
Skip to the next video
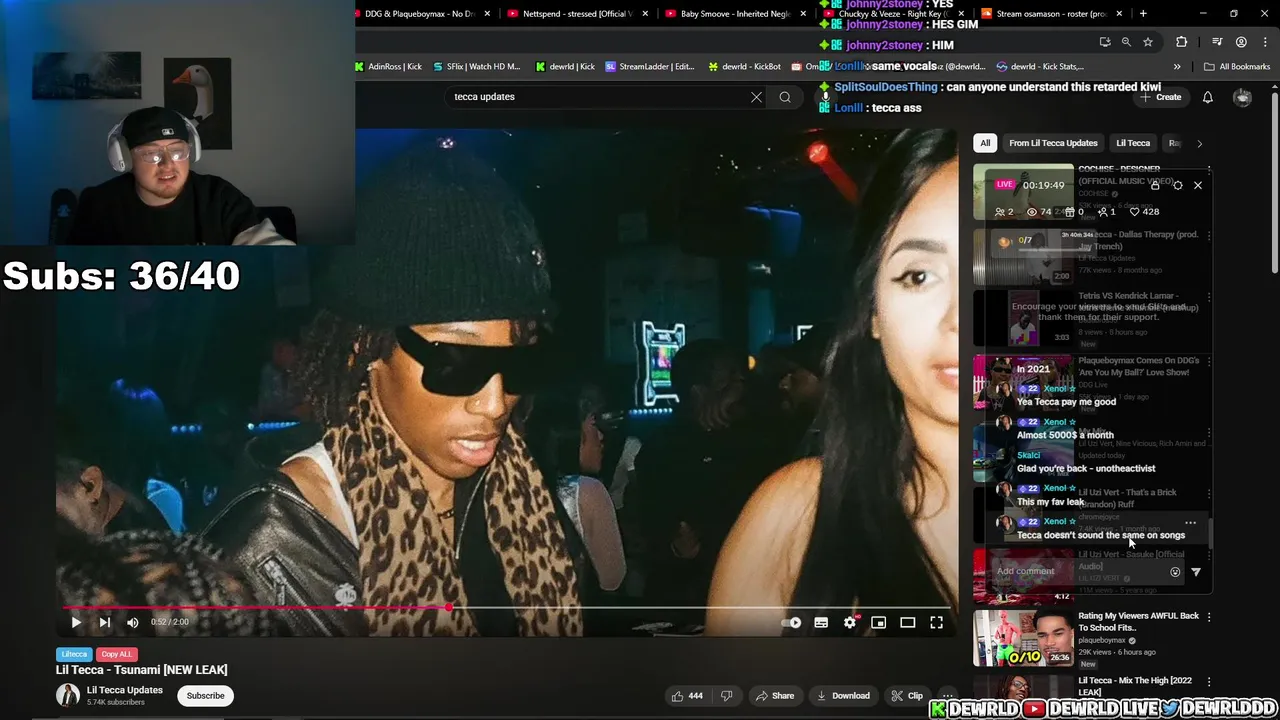point(104,622)
